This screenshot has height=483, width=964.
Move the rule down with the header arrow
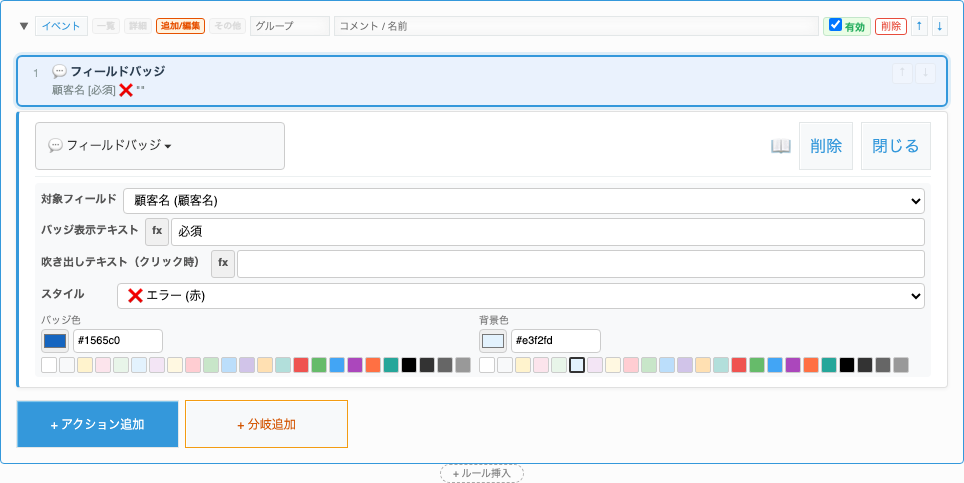click(939, 26)
